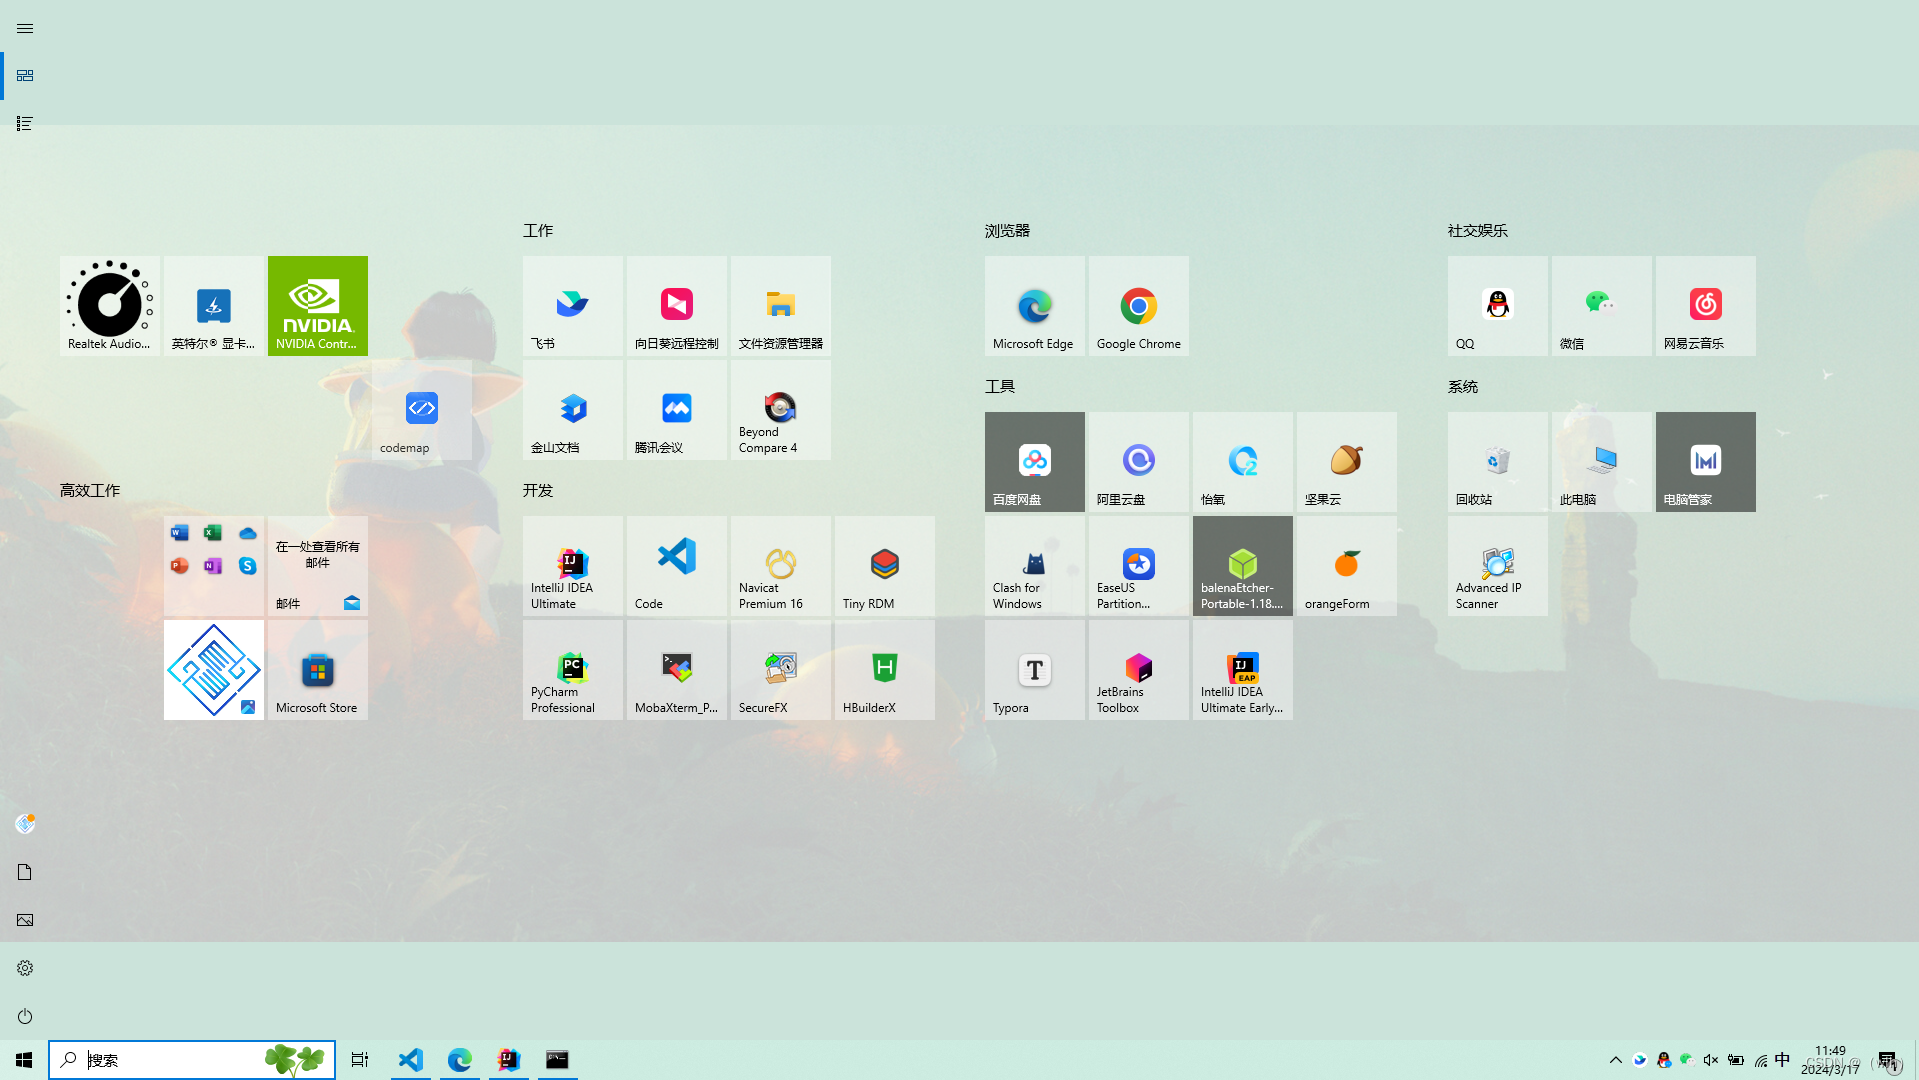The height and width of the screenshot is (1080, 1919).
Task: Click the muted volume tray icon
Action: pos(1711,1060)
